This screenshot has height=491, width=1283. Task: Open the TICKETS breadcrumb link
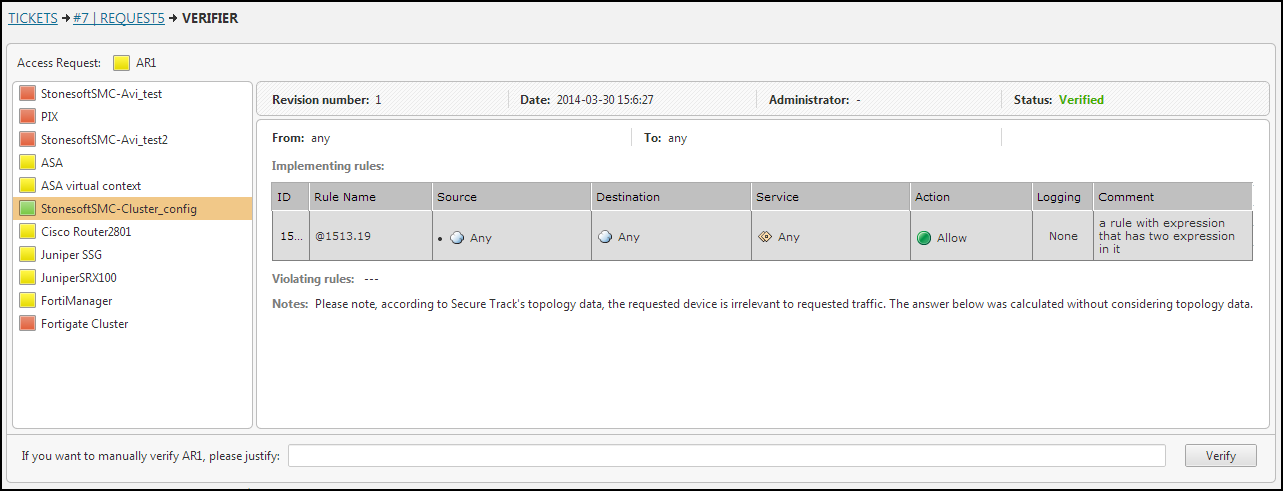pyautogui.click(x=32, y=18)
